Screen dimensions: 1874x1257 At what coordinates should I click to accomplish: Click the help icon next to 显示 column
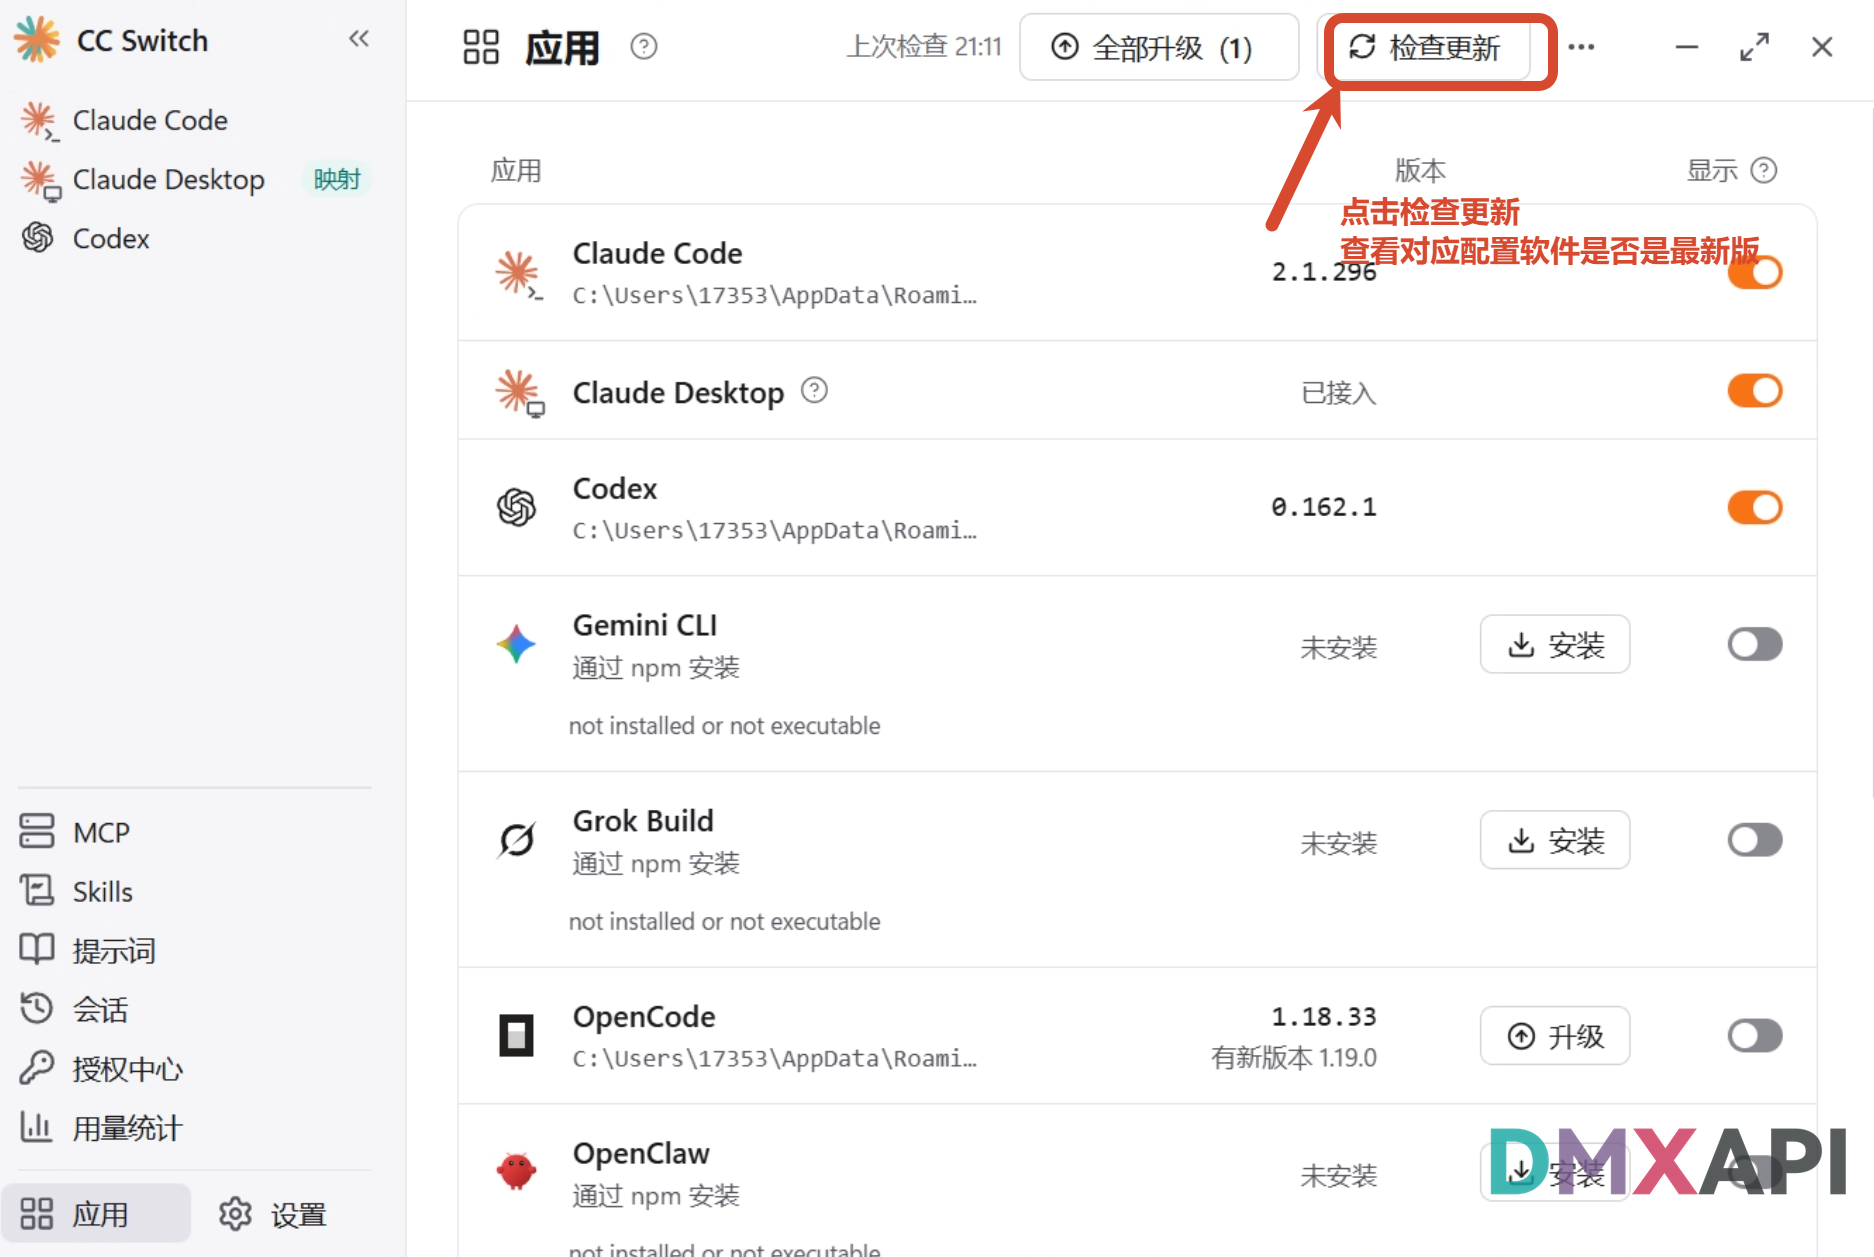click(1764, 170)
